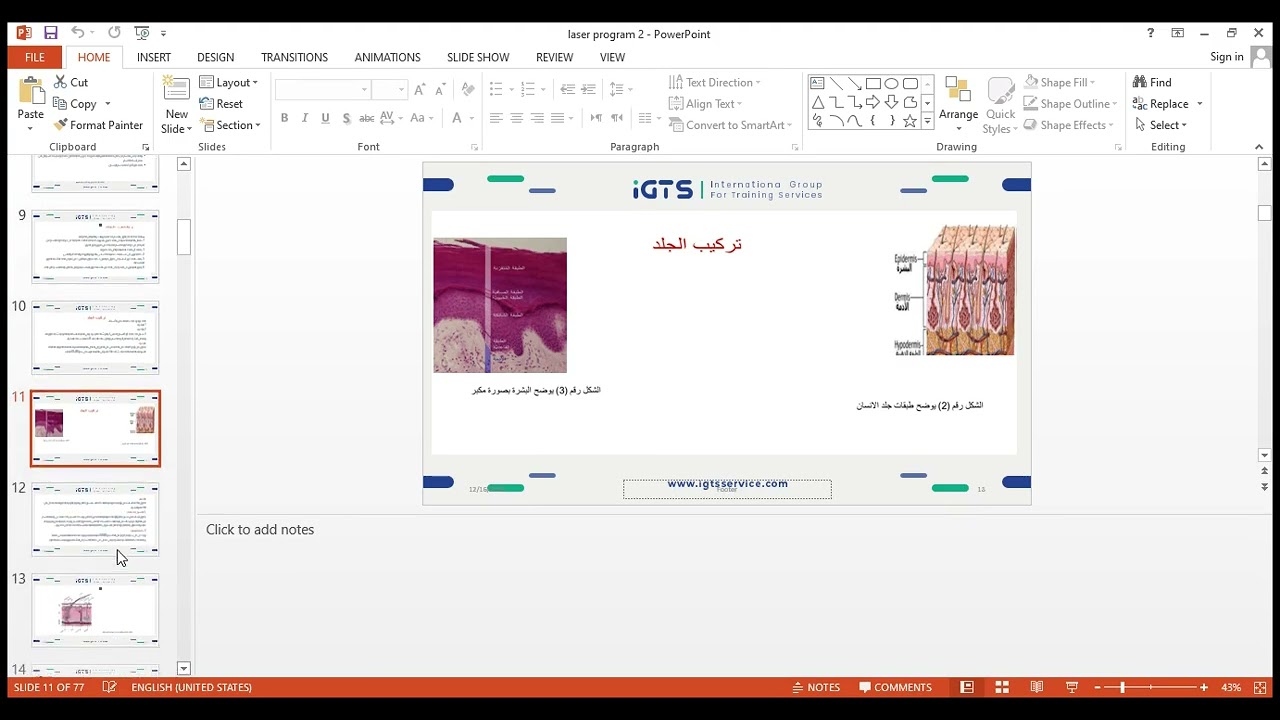Insert a star shape from gallery
The width and height of the screenshot is (1280, 720).
(909, 120)
